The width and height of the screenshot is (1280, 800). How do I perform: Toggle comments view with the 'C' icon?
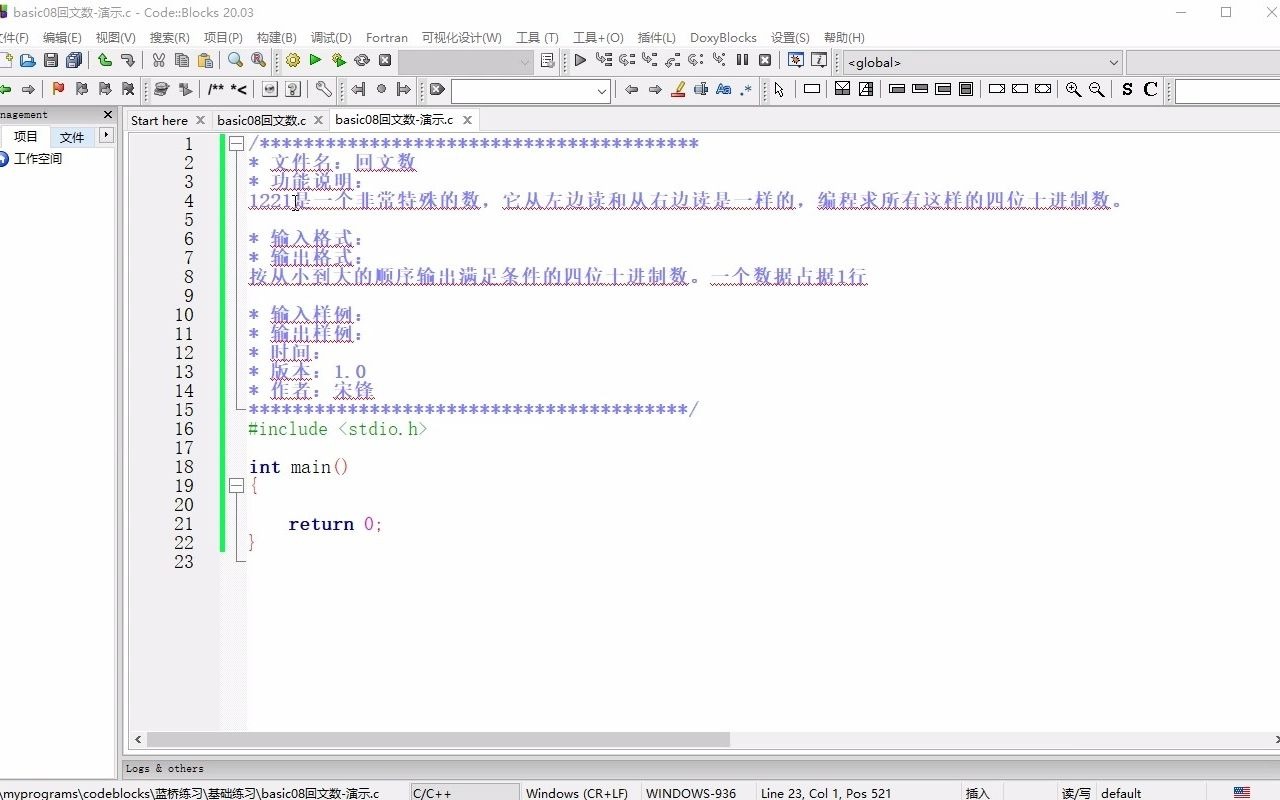coord(1151,89)
